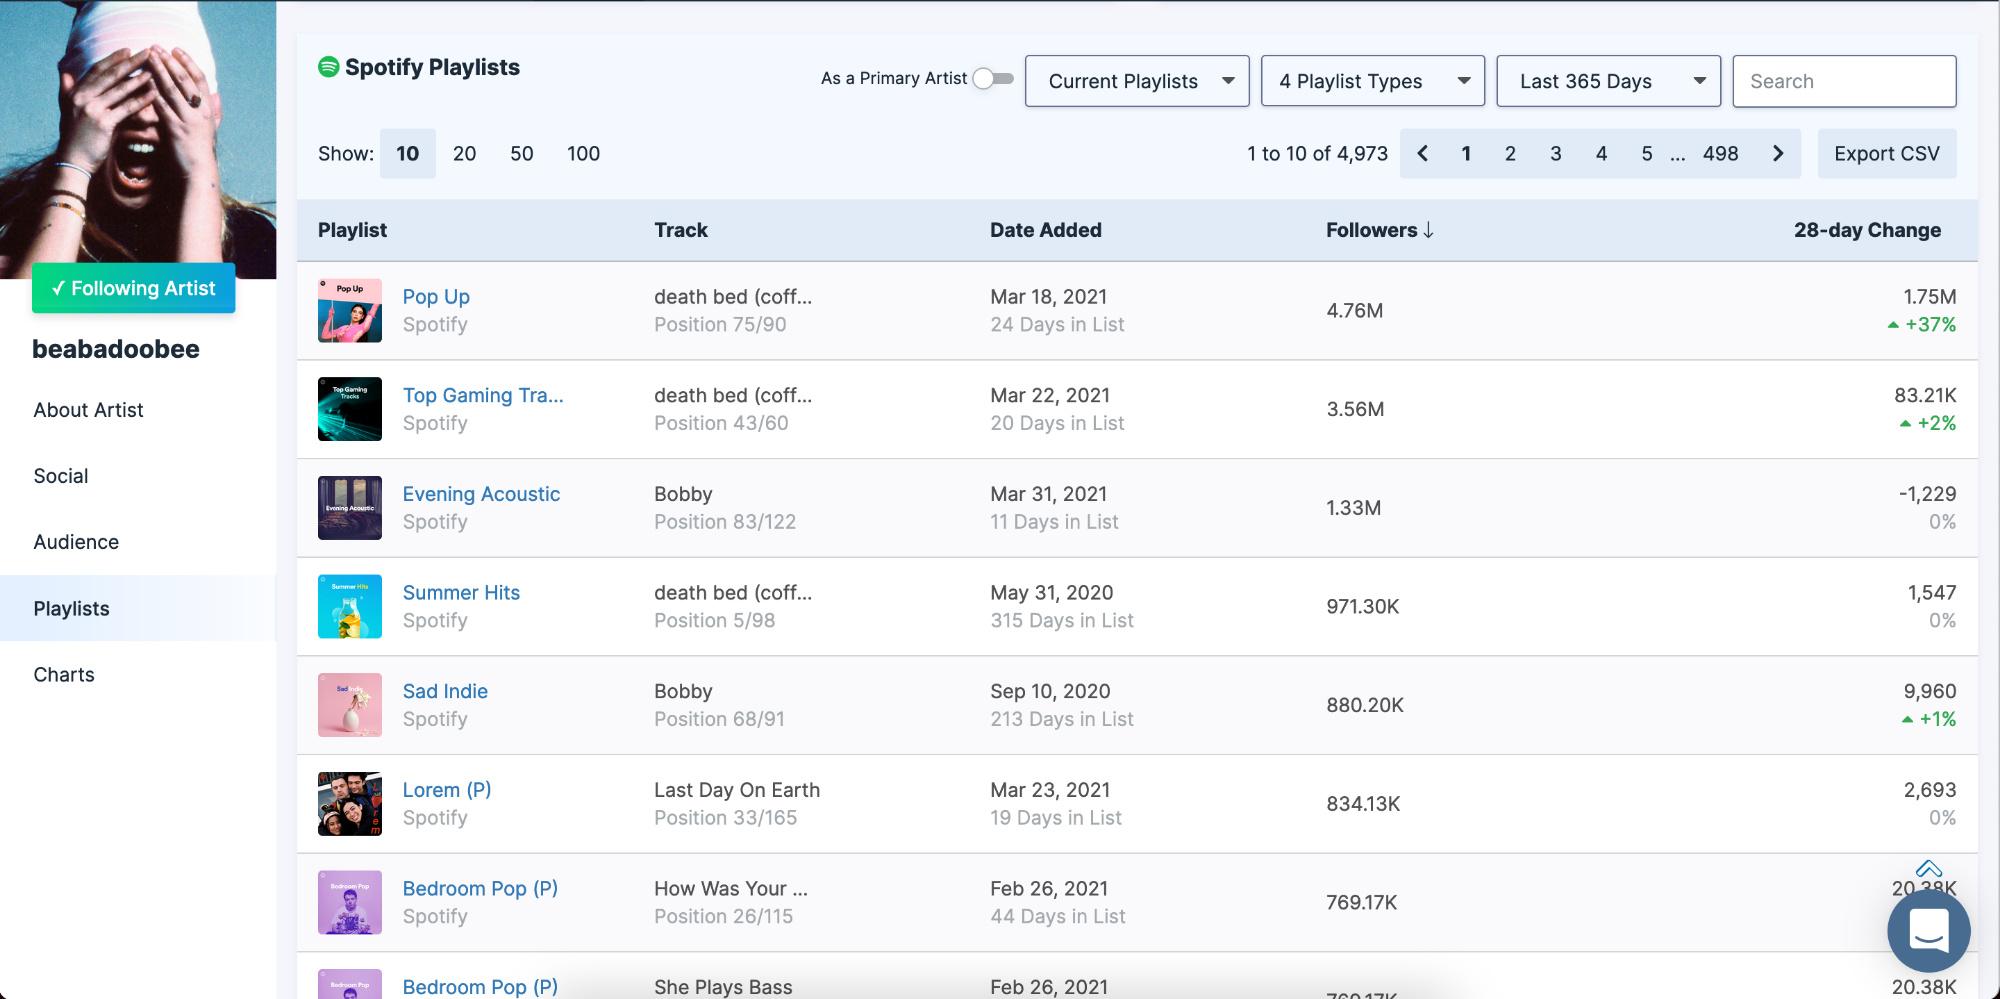Image resolution: width=2000 pixels, height=999 pixels.
Task: Open Pop Up playlist cover thumbnail
Action: [x=350, y=311]
